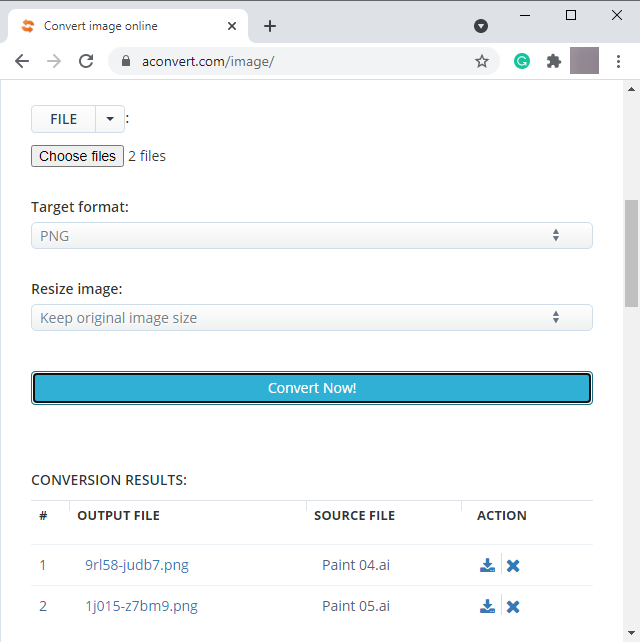Image resolution: width=640 pixels, height=642 pixels.
Task: Click the aconvert.com address bar
Action: tap(300, 61)
